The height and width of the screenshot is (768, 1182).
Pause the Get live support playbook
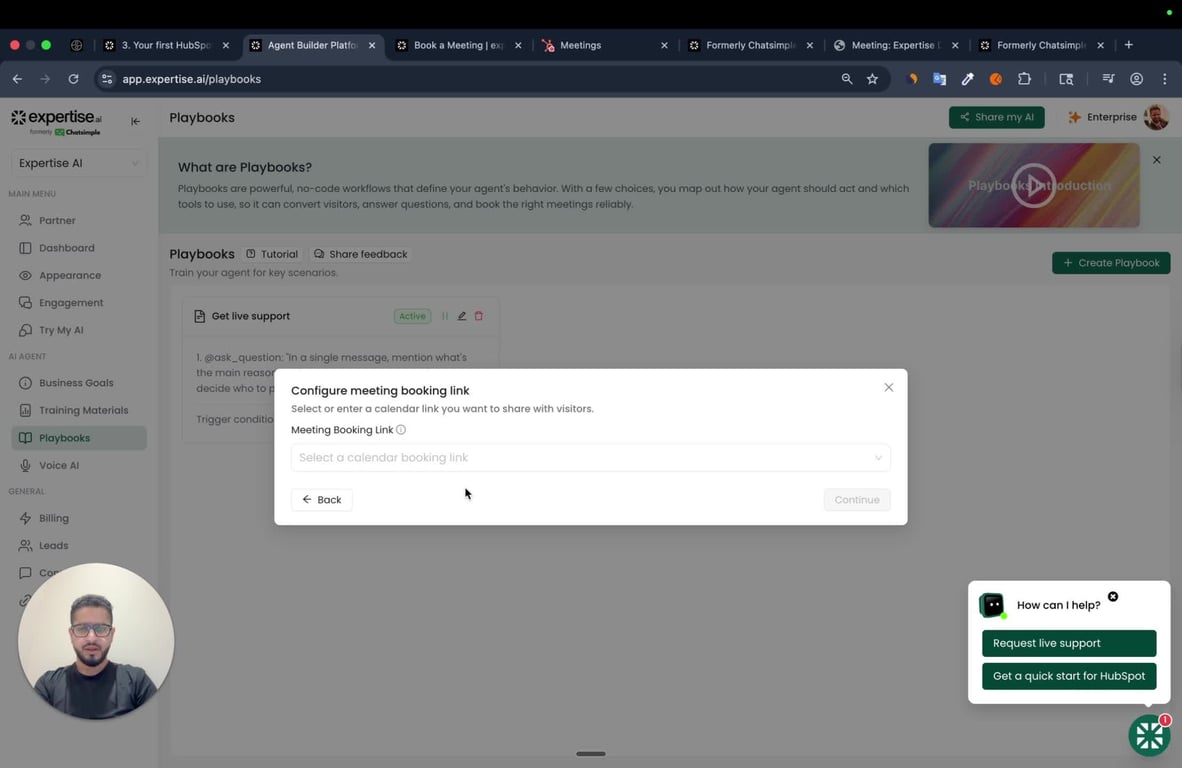[x=445, y=317]
